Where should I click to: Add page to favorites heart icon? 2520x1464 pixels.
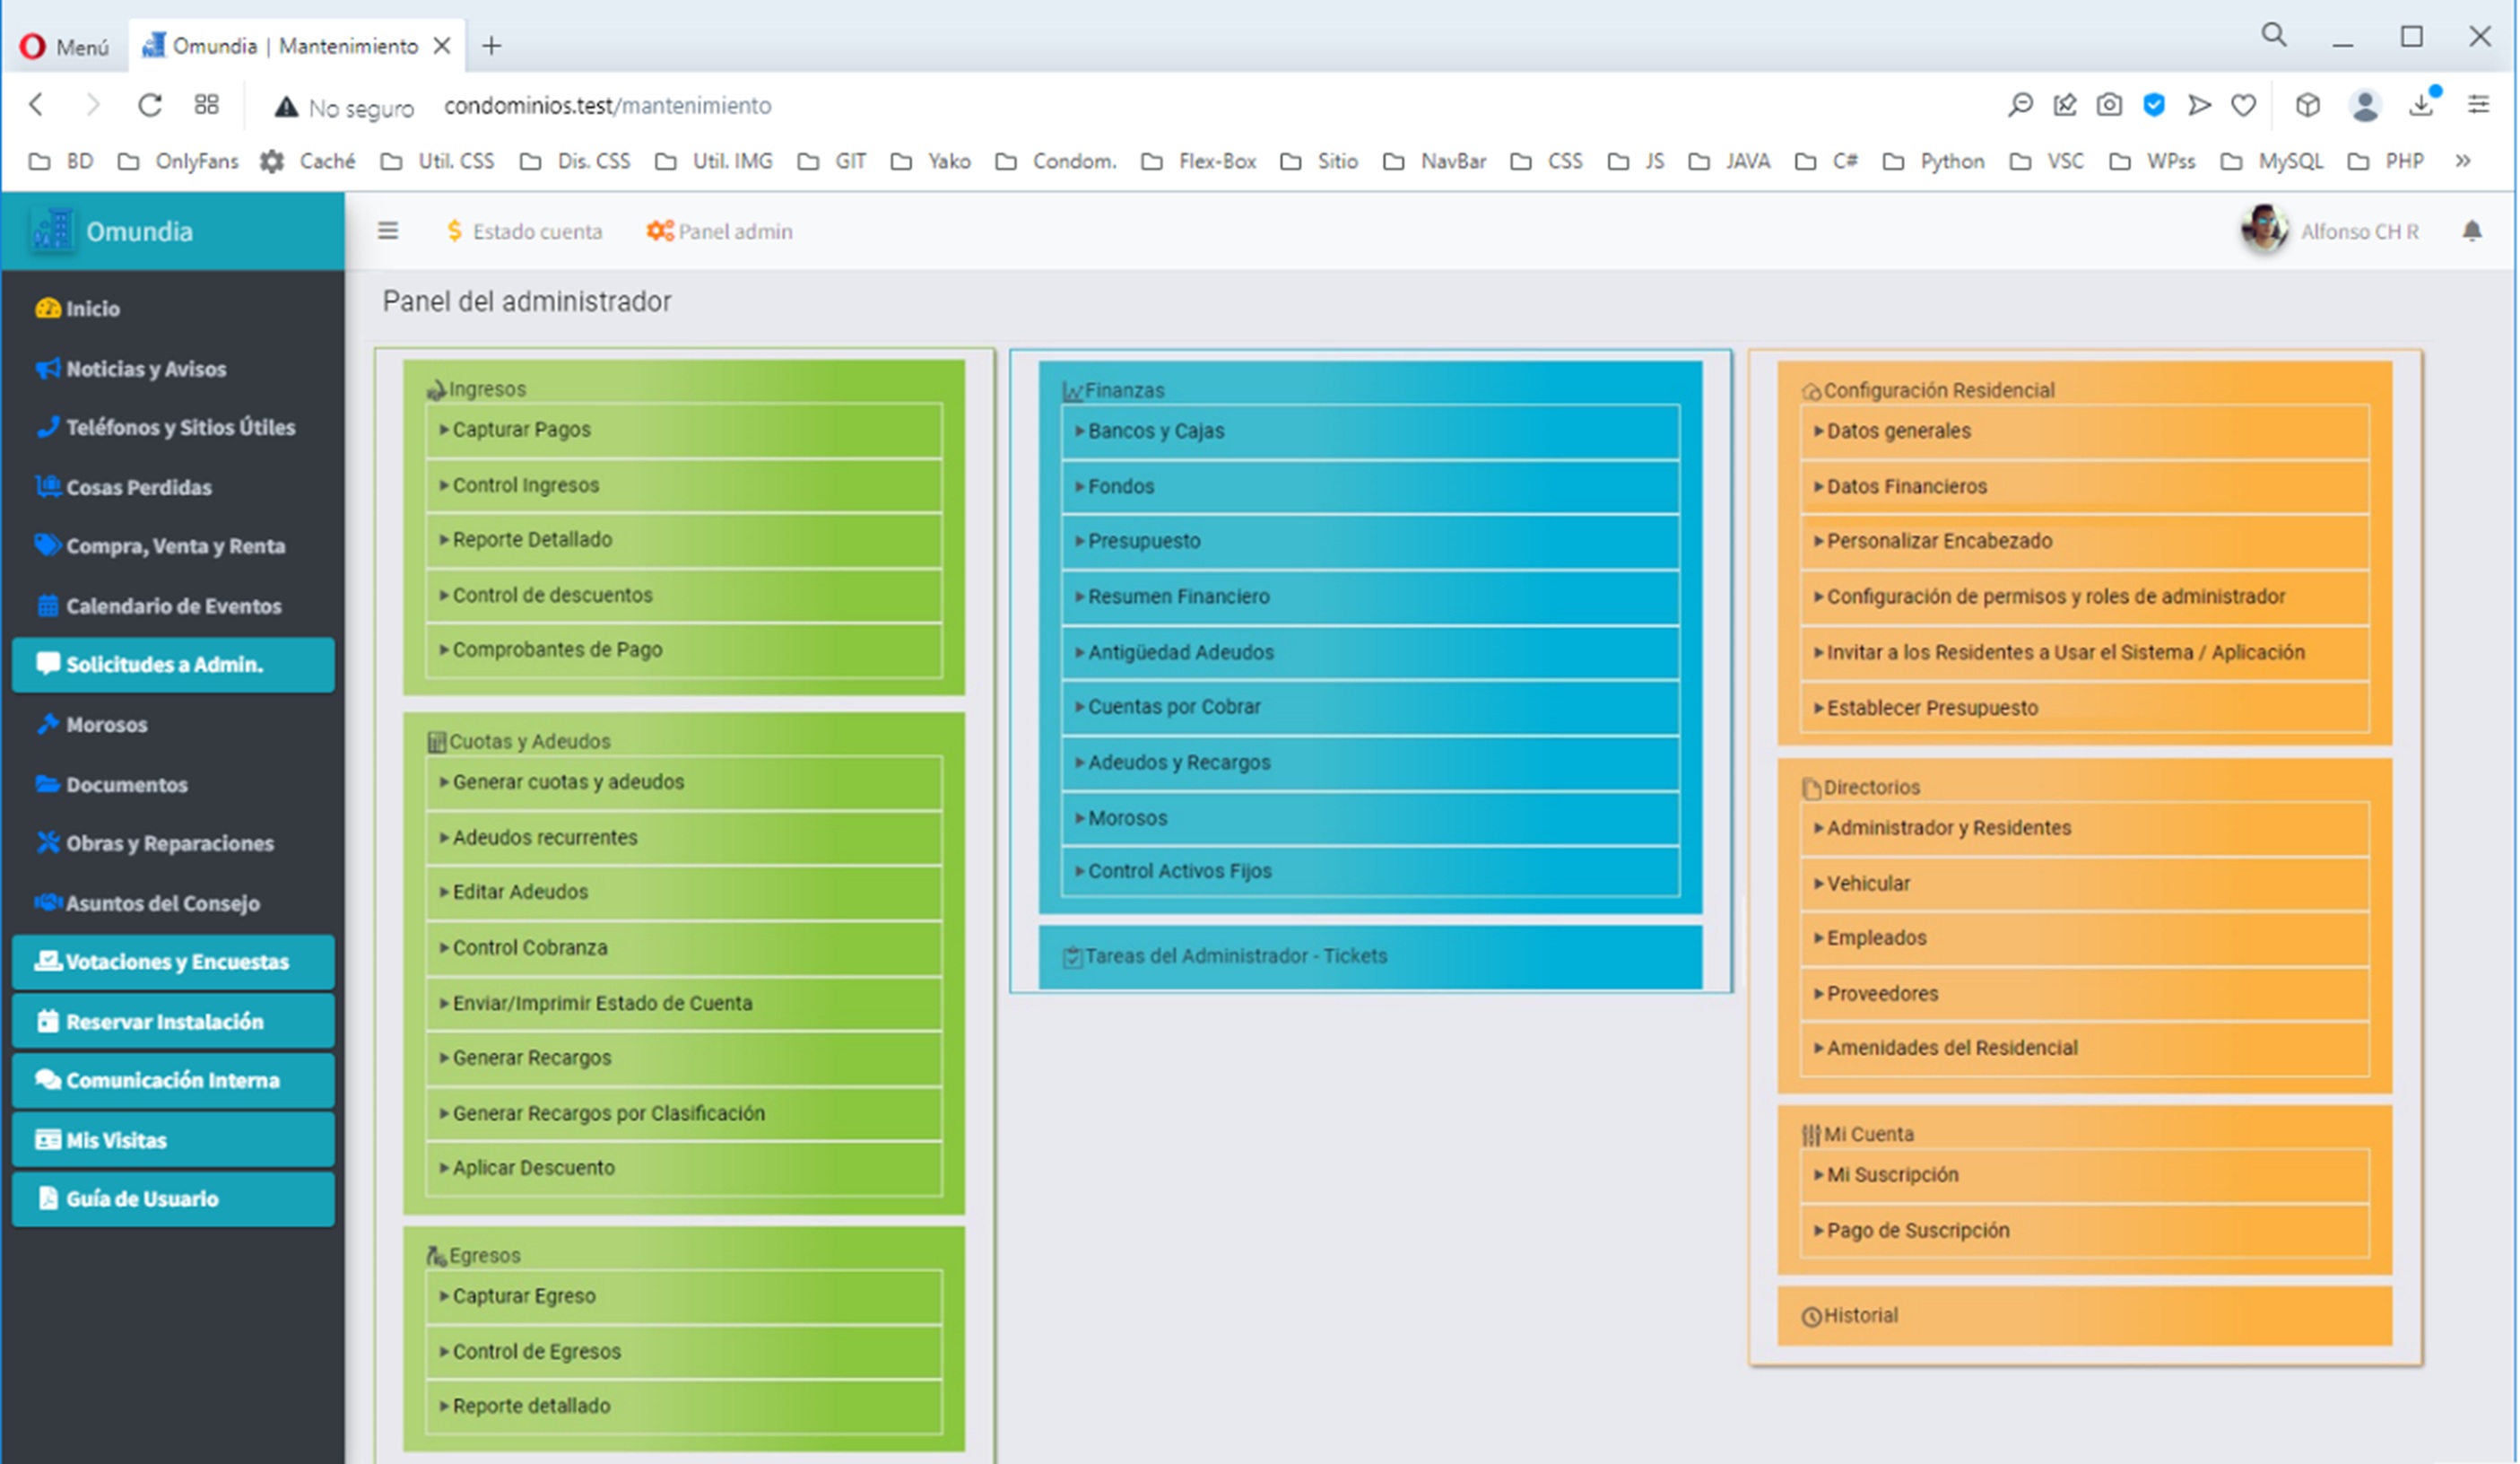pyautogui.click(x=2243, y=105)
